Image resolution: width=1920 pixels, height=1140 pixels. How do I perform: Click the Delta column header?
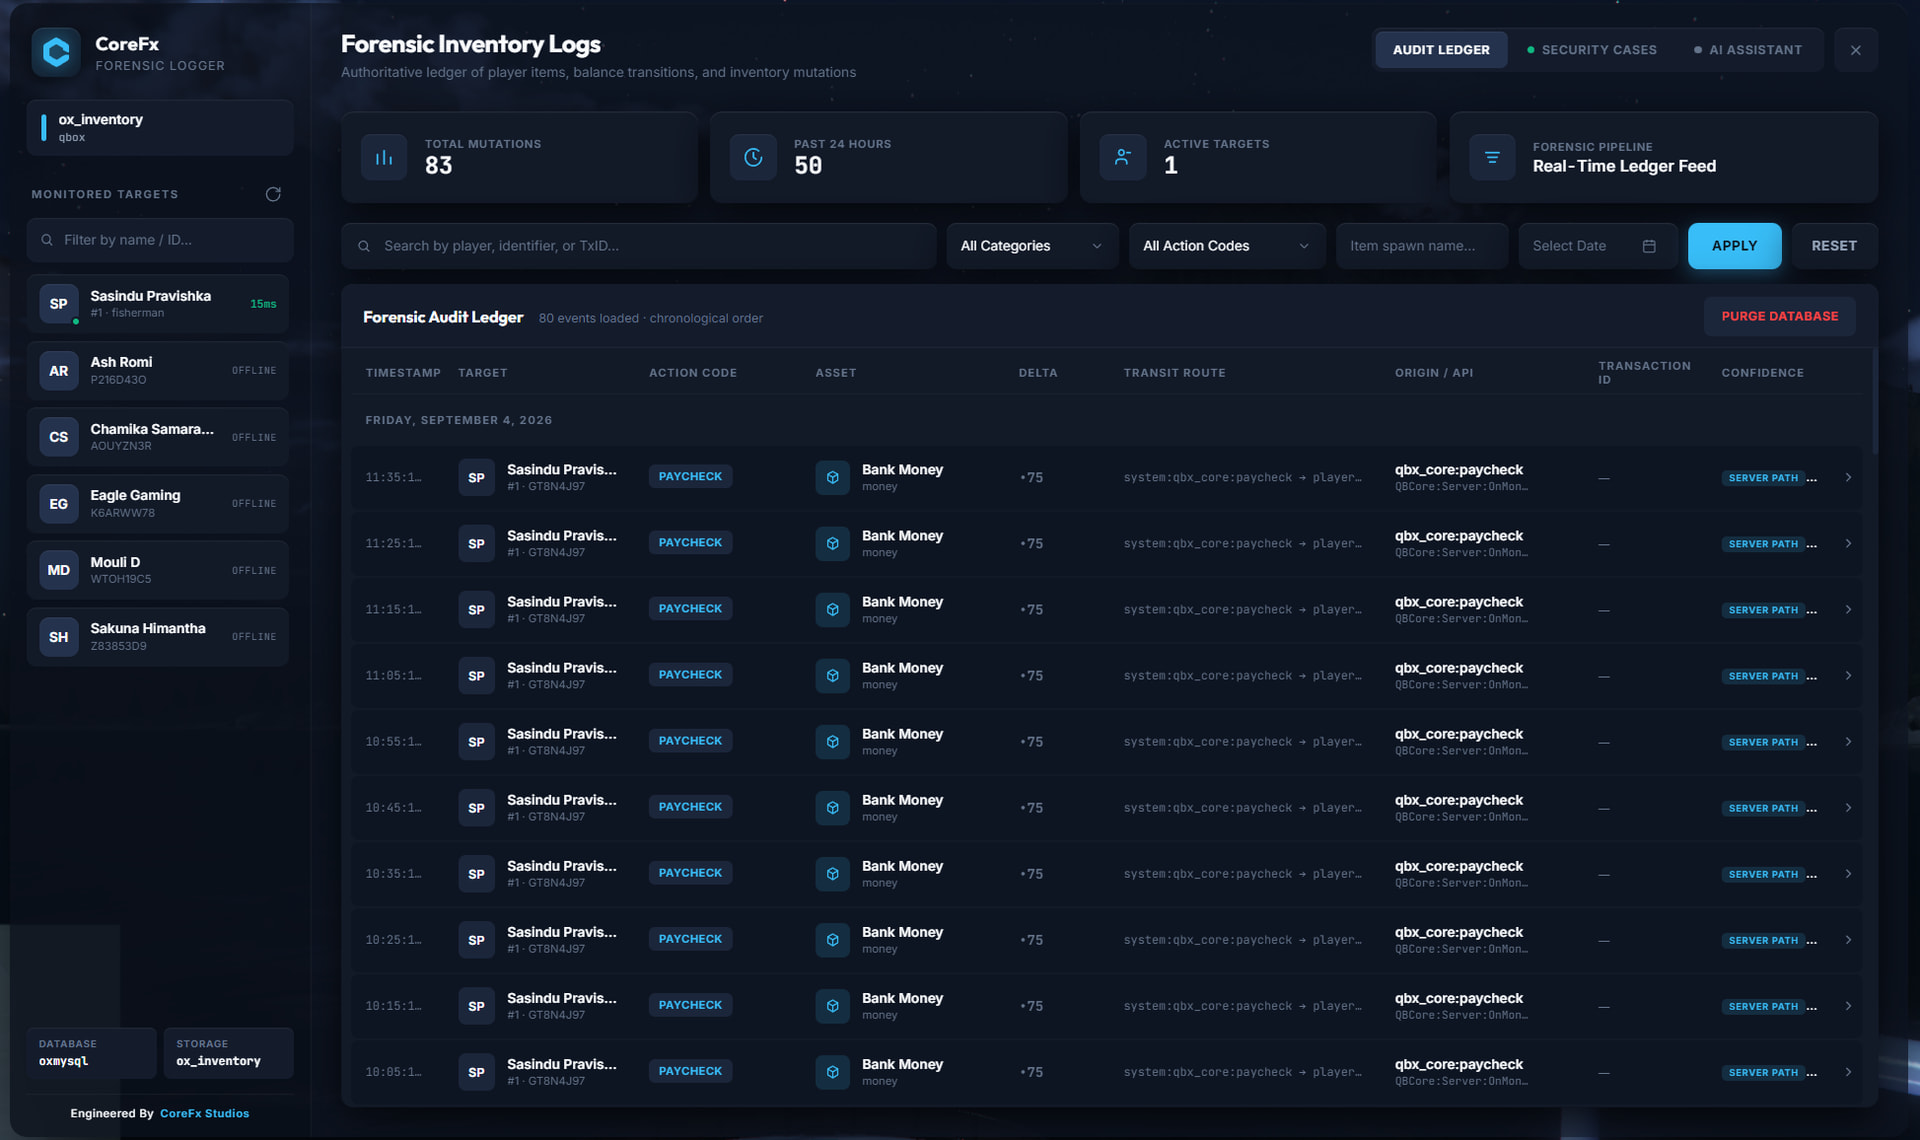click(1038, 373)
